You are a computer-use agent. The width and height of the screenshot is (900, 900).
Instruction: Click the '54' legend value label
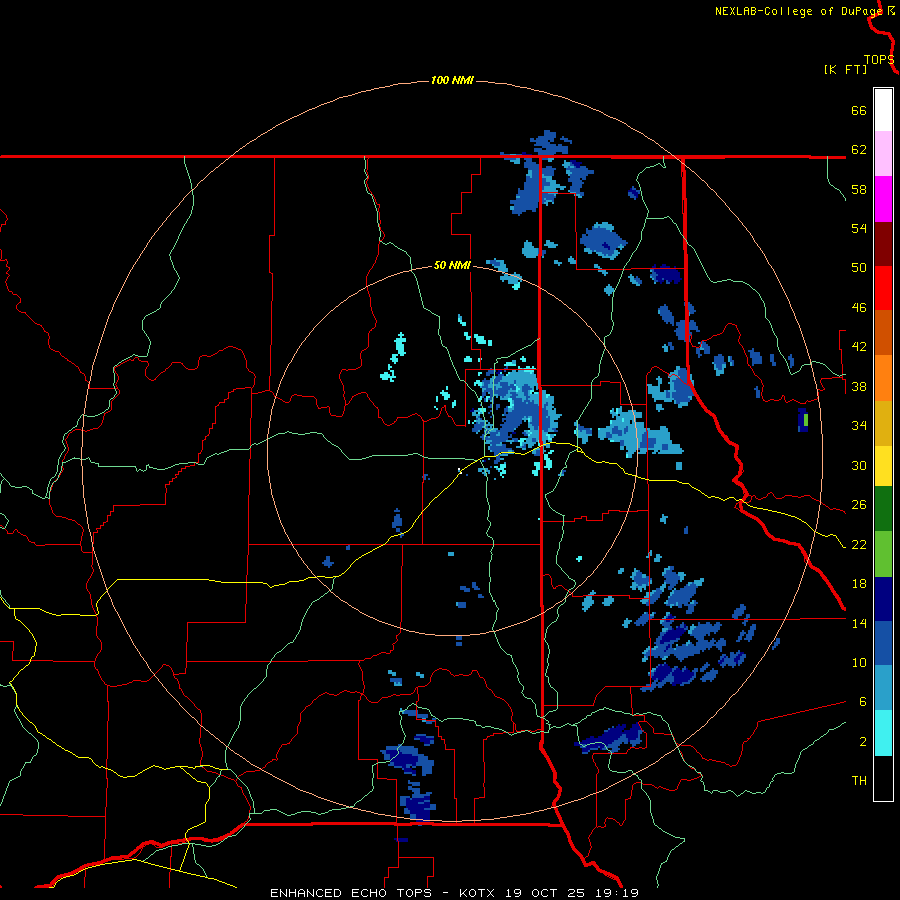(x=859, y=228)
